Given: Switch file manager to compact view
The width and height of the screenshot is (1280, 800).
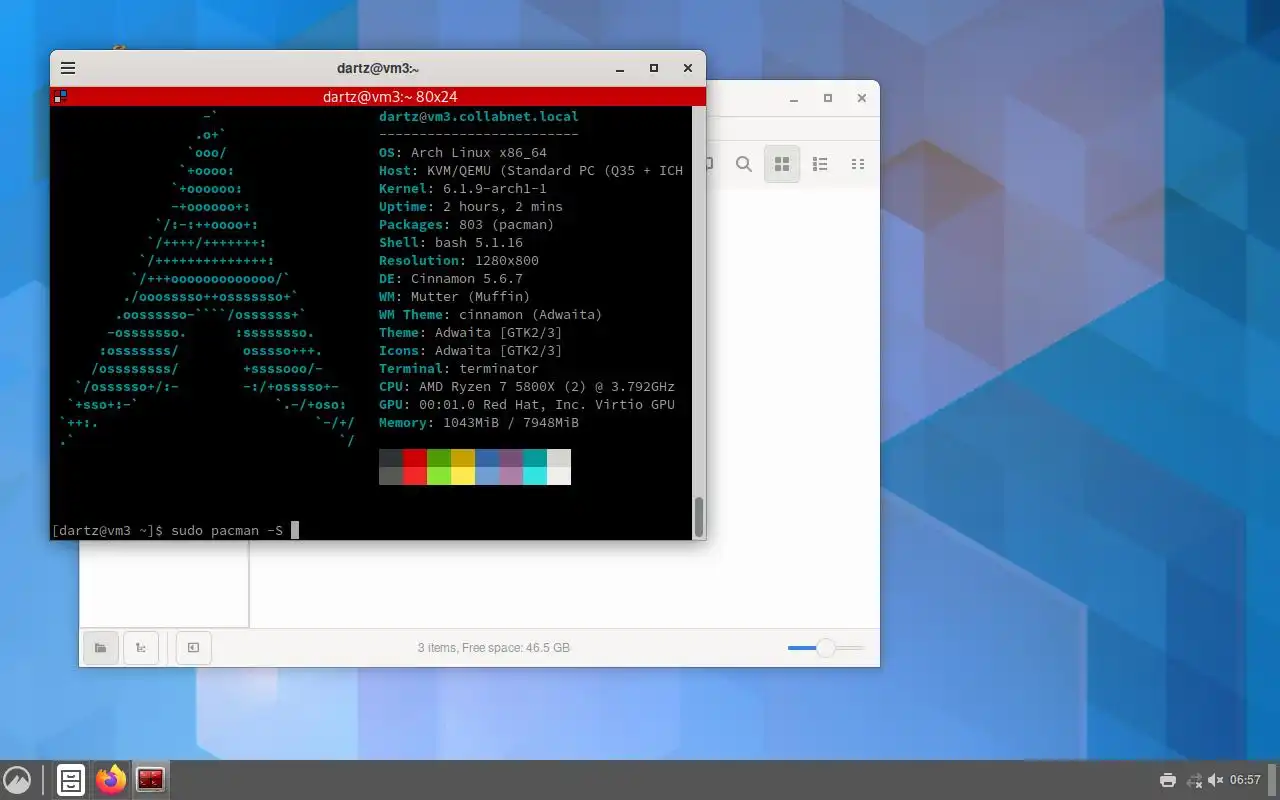Looking at the screenshot, I should (x=857, y=164).
